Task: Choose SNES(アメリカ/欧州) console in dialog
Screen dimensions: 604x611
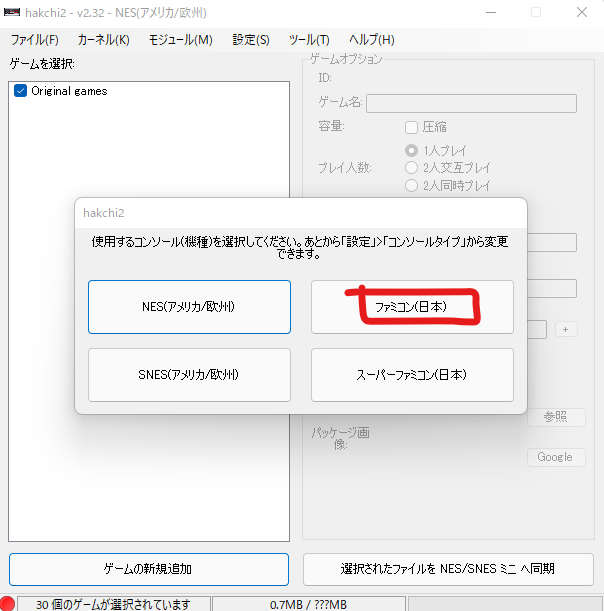Action: click(x=189, y=375)
